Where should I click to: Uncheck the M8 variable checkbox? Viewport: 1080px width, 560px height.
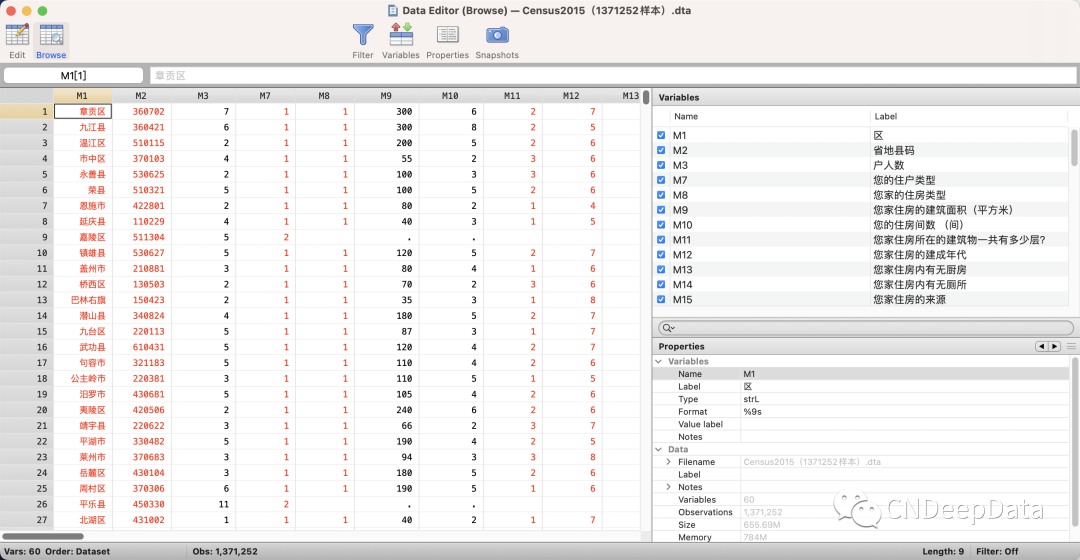[x=661, y=195]
